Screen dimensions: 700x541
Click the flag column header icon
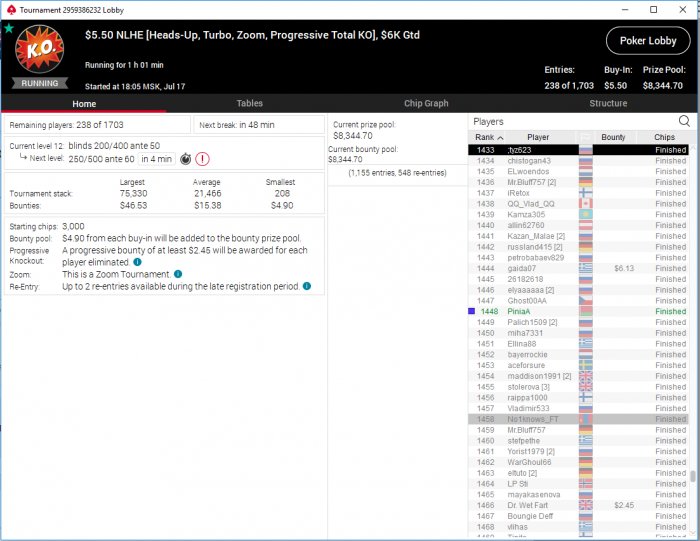coord(585,137)
